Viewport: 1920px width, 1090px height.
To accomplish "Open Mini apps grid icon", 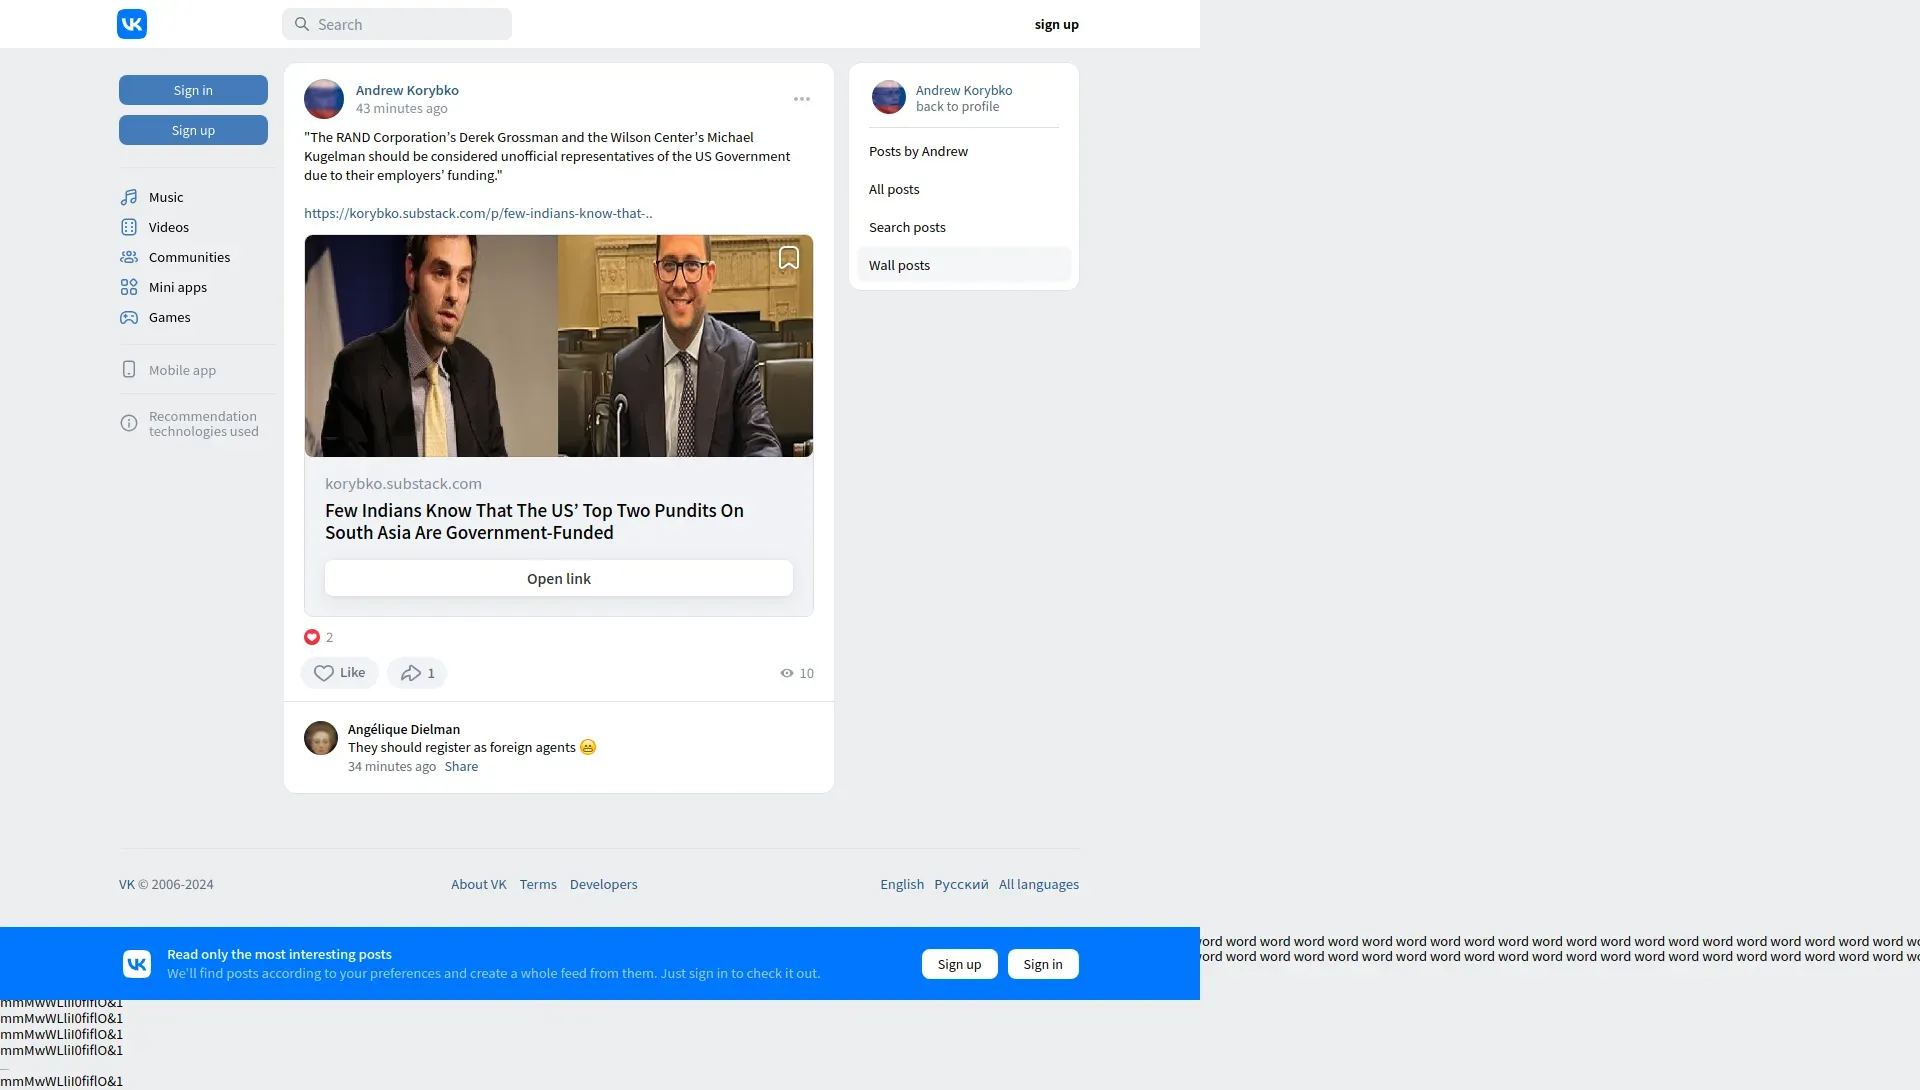I will [129, 287].
